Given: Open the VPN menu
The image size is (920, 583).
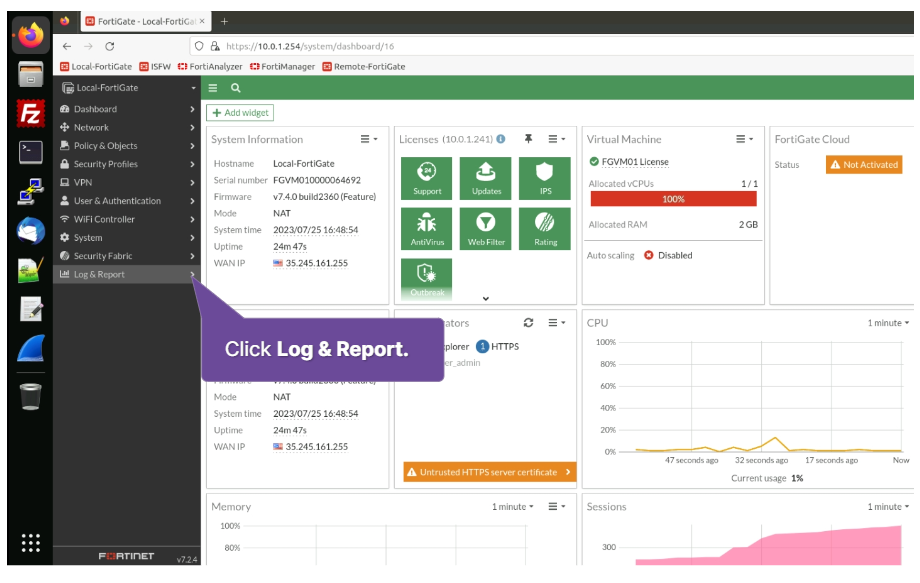Looking at the screenshot, I should click(x=127, y=182).
